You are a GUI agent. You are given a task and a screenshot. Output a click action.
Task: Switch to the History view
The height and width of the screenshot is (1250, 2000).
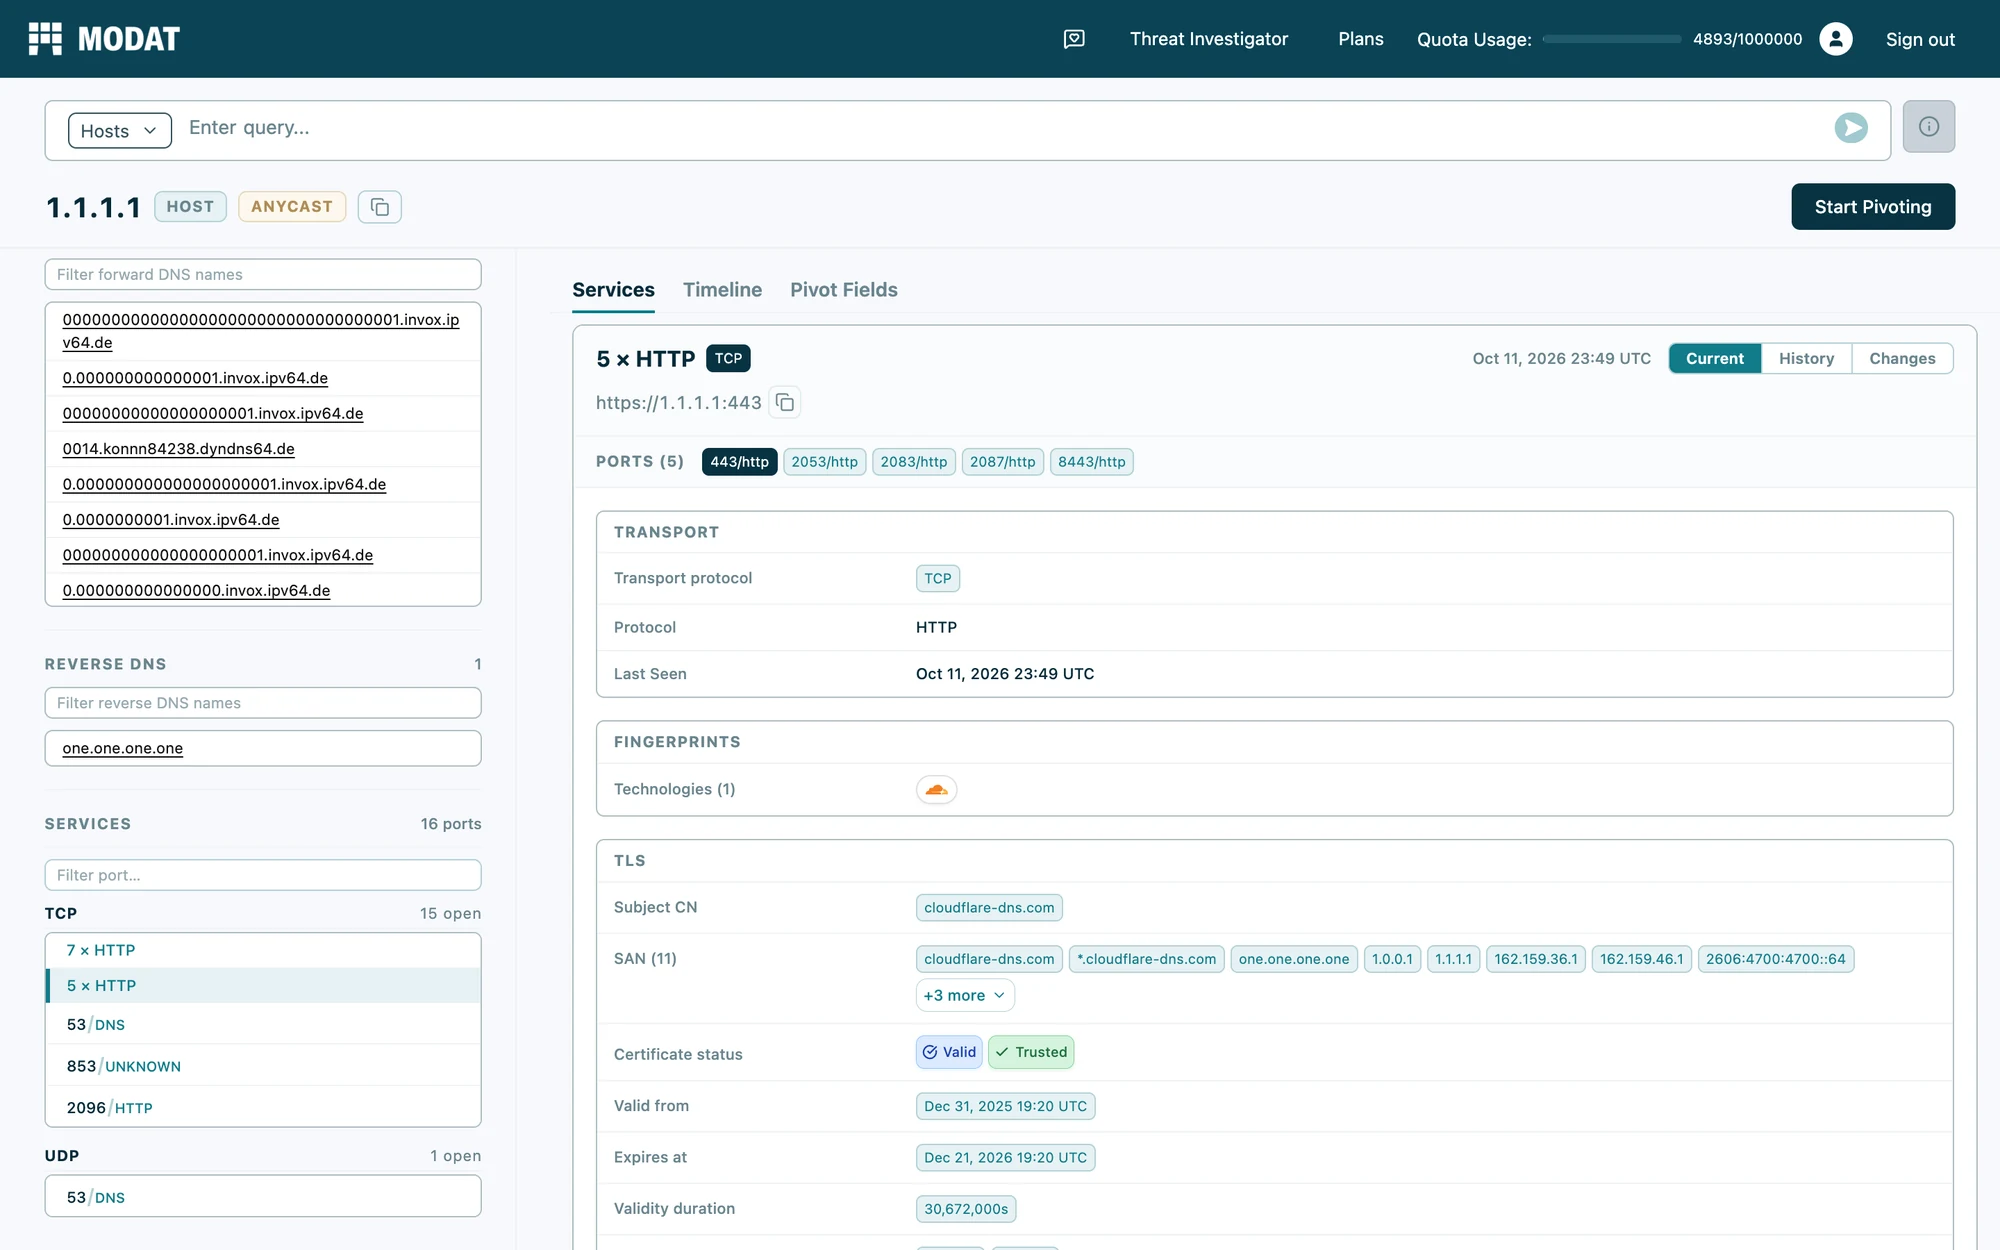(x=1806, y=359)
